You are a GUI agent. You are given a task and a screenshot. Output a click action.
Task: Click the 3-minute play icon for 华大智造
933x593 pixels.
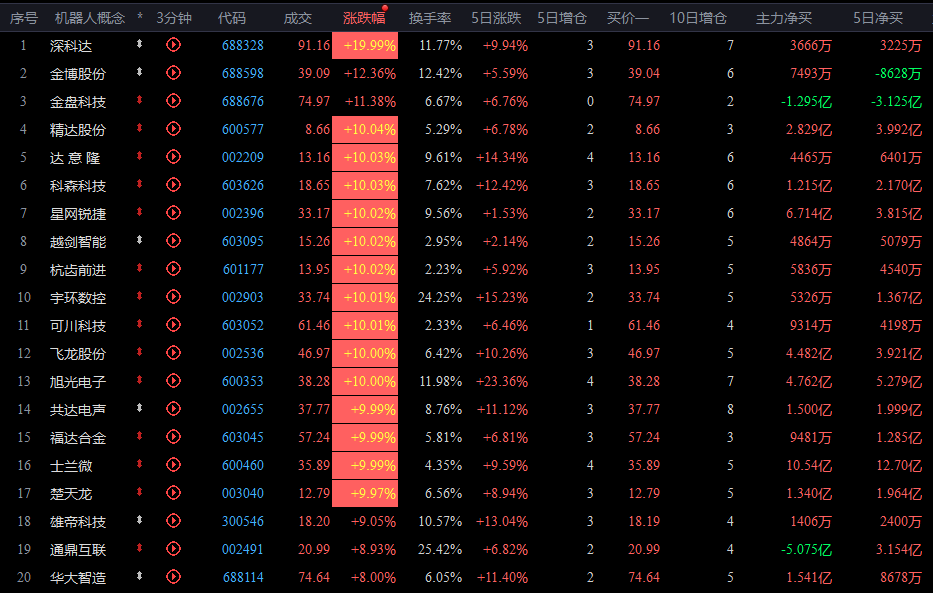[x=173, y=577]
